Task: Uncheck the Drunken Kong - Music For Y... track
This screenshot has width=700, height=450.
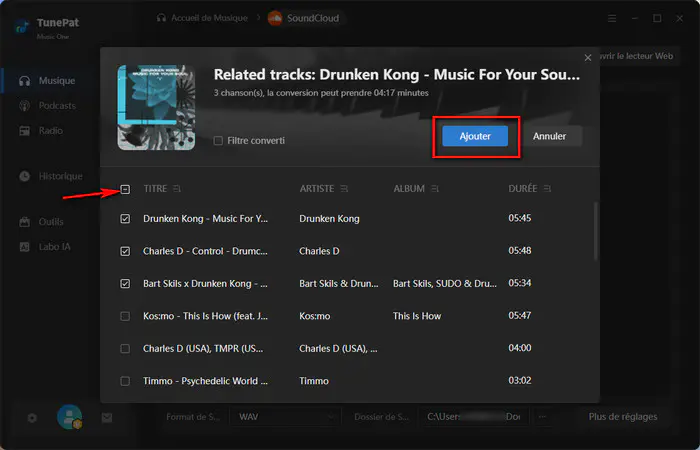Action: point(125,219)
